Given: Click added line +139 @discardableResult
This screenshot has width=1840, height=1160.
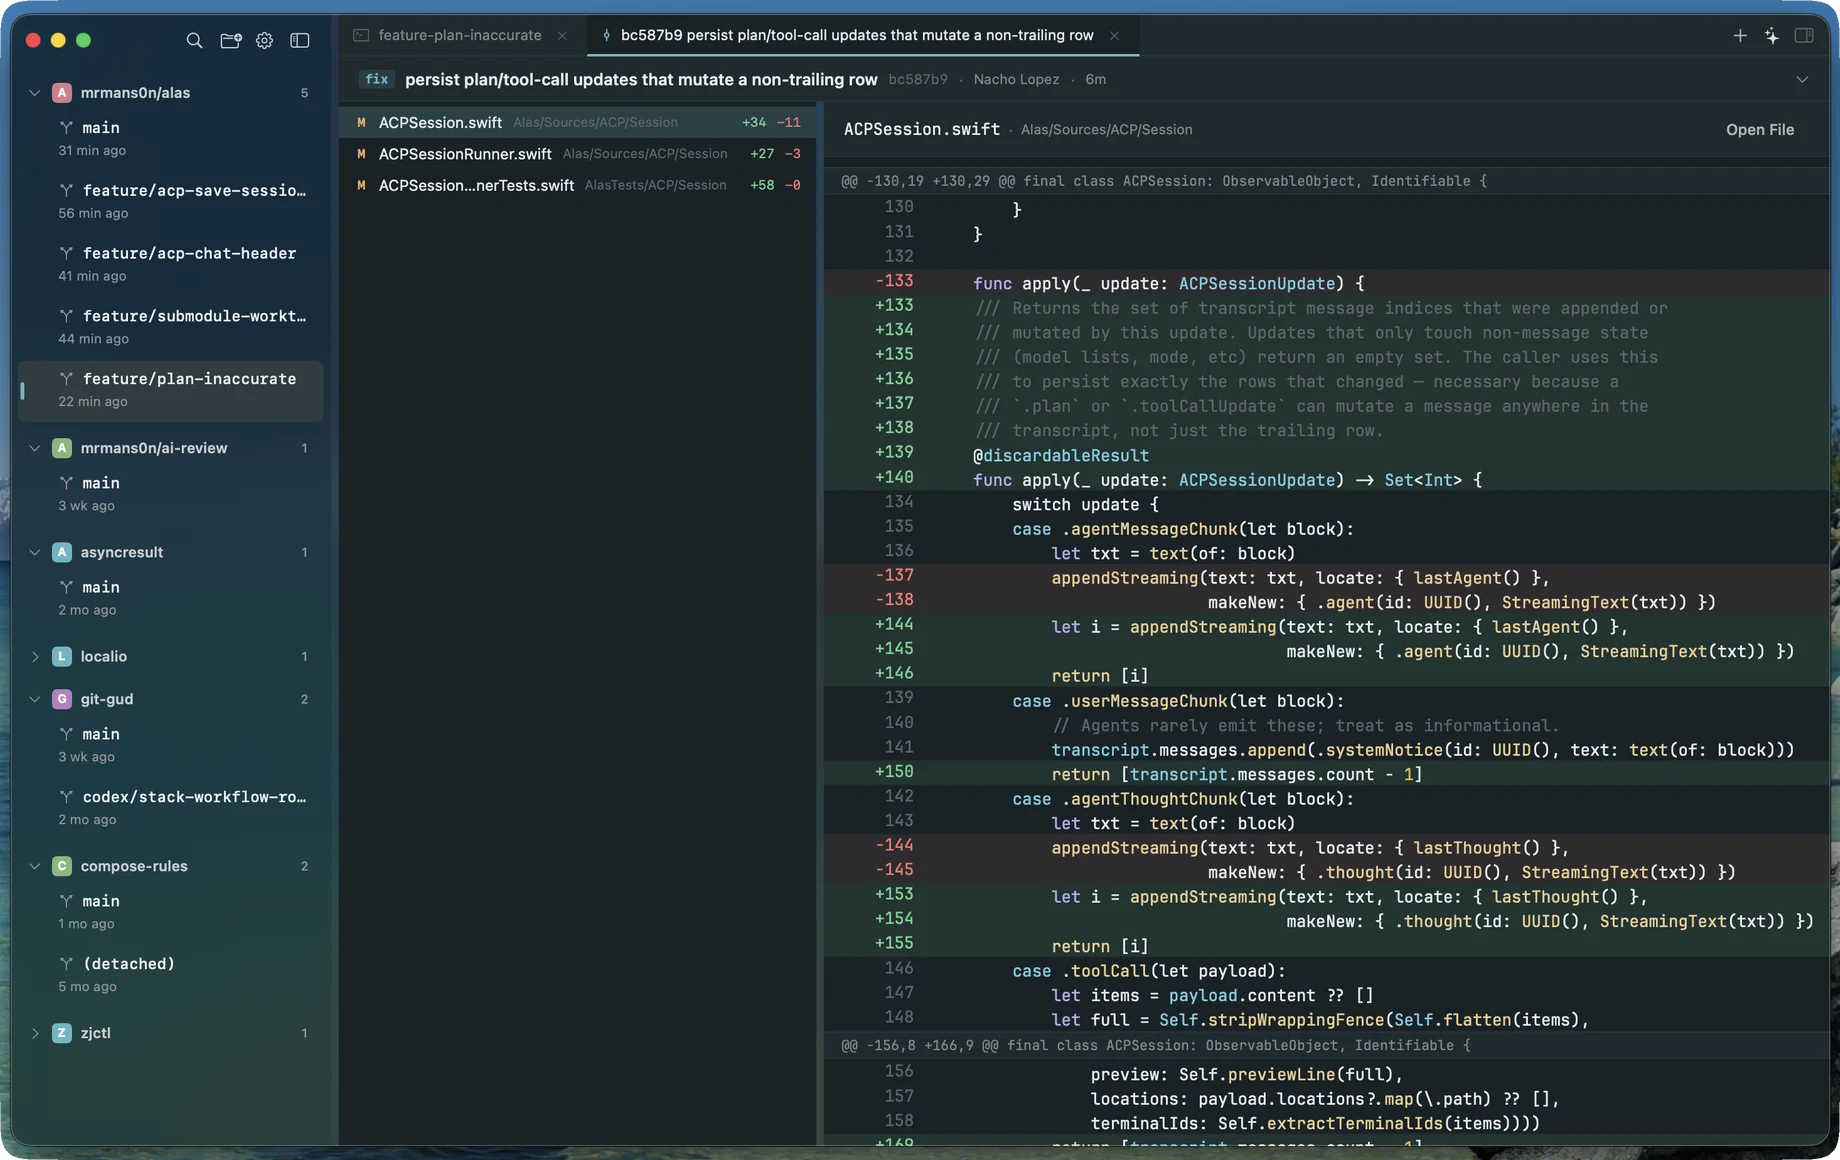Looking at the screenshot, I should (x=1327, y=455).
